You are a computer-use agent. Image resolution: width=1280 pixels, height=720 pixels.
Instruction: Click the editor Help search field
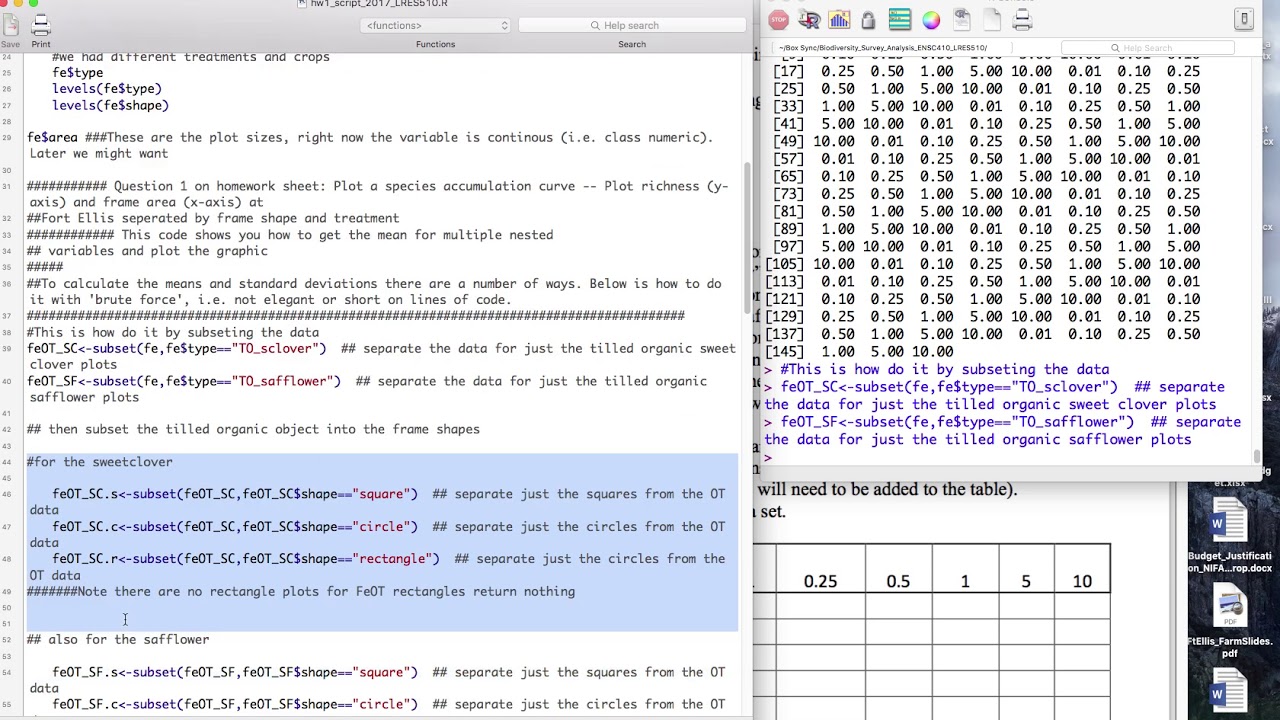click(632, 25)
